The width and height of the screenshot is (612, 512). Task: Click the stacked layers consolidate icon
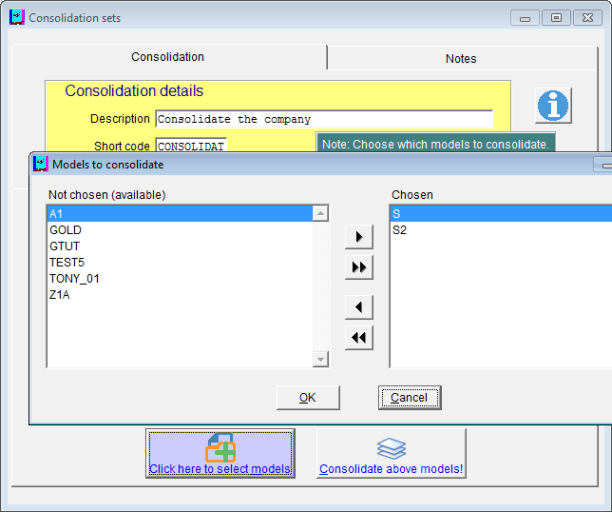(x=391, y=448)
